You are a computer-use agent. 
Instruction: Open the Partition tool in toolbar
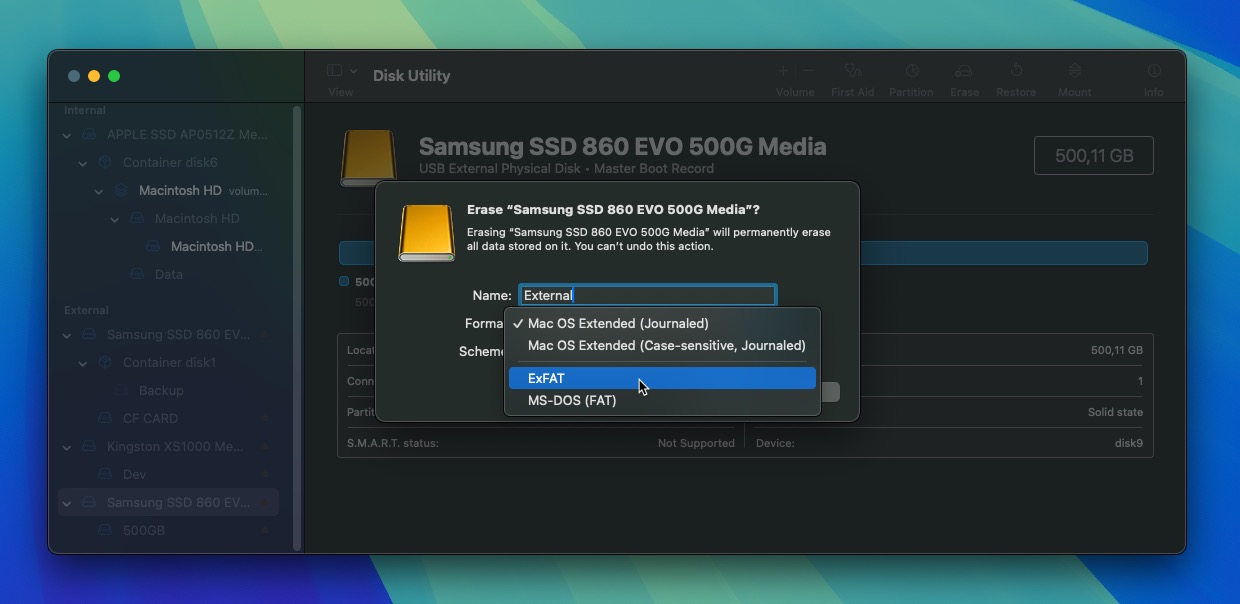912,71
